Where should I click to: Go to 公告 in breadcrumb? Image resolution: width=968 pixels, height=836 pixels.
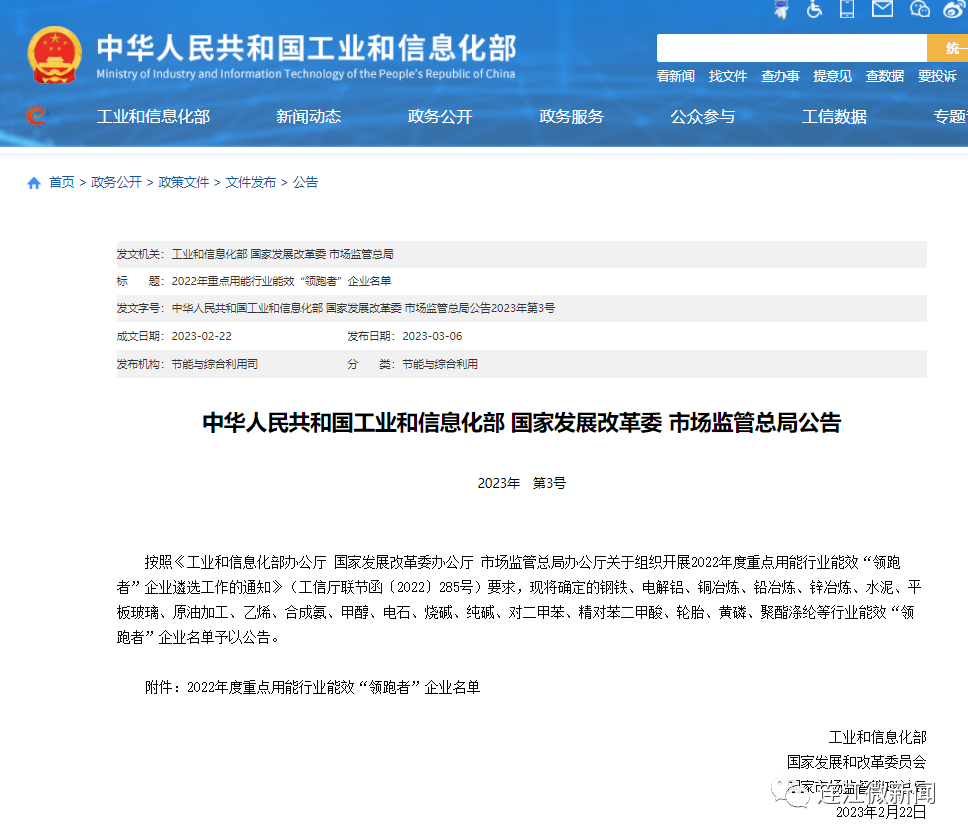pyautogui.click(x=306, y=182)
